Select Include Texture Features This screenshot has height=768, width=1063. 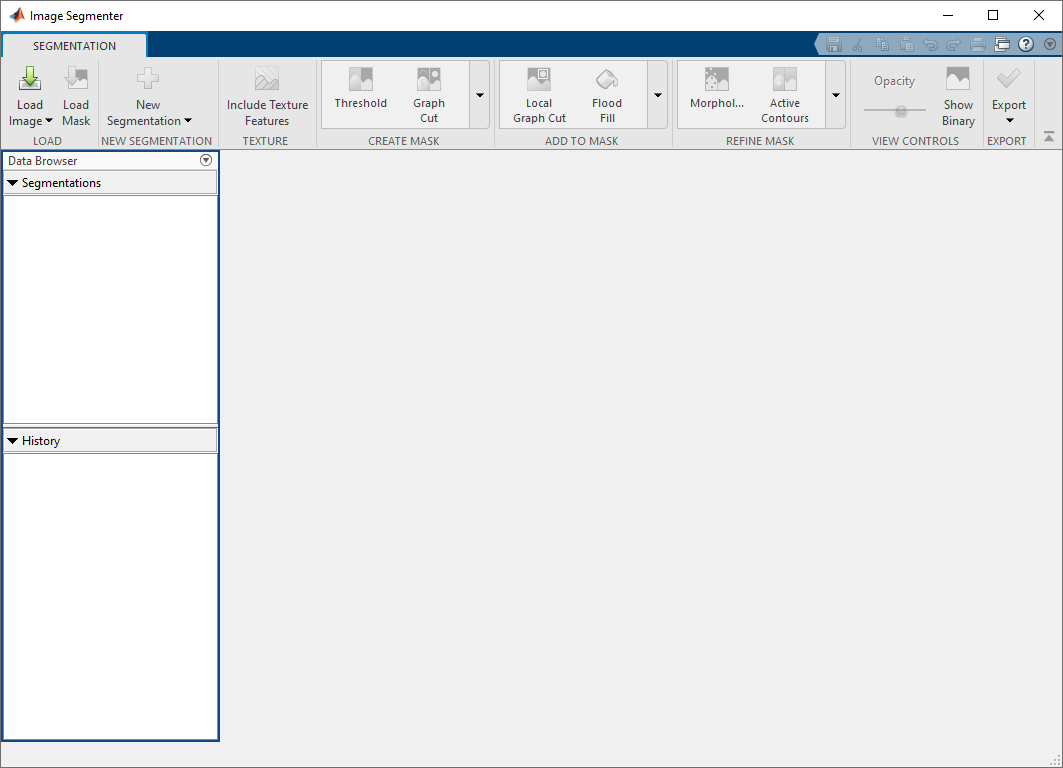click(267, 96)
